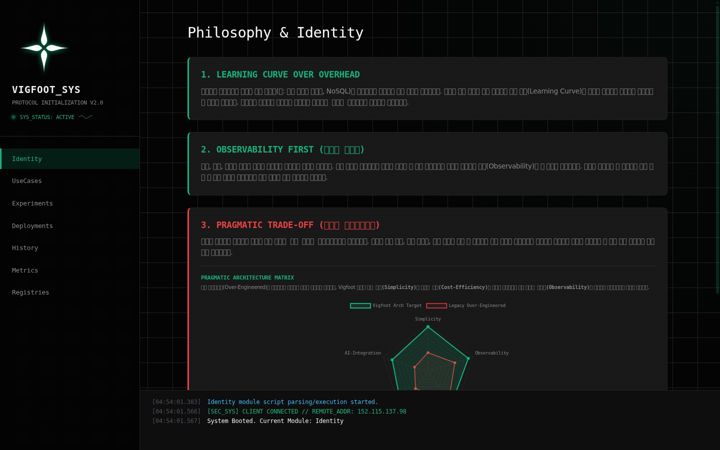Viewport: 720px width, 450px height.
Task: Click the Learning Curve Over Overhead heading
Action: (x=280, y=74)
